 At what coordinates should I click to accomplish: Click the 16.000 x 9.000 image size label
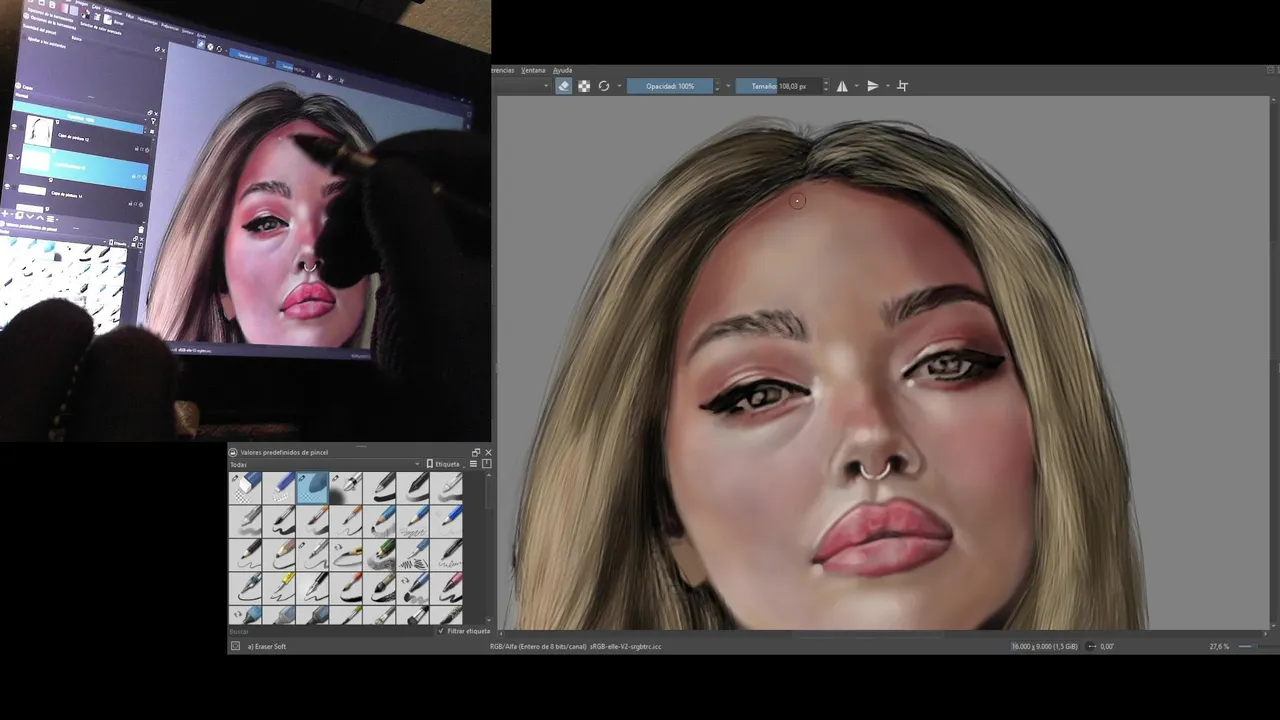(1044, 647)
